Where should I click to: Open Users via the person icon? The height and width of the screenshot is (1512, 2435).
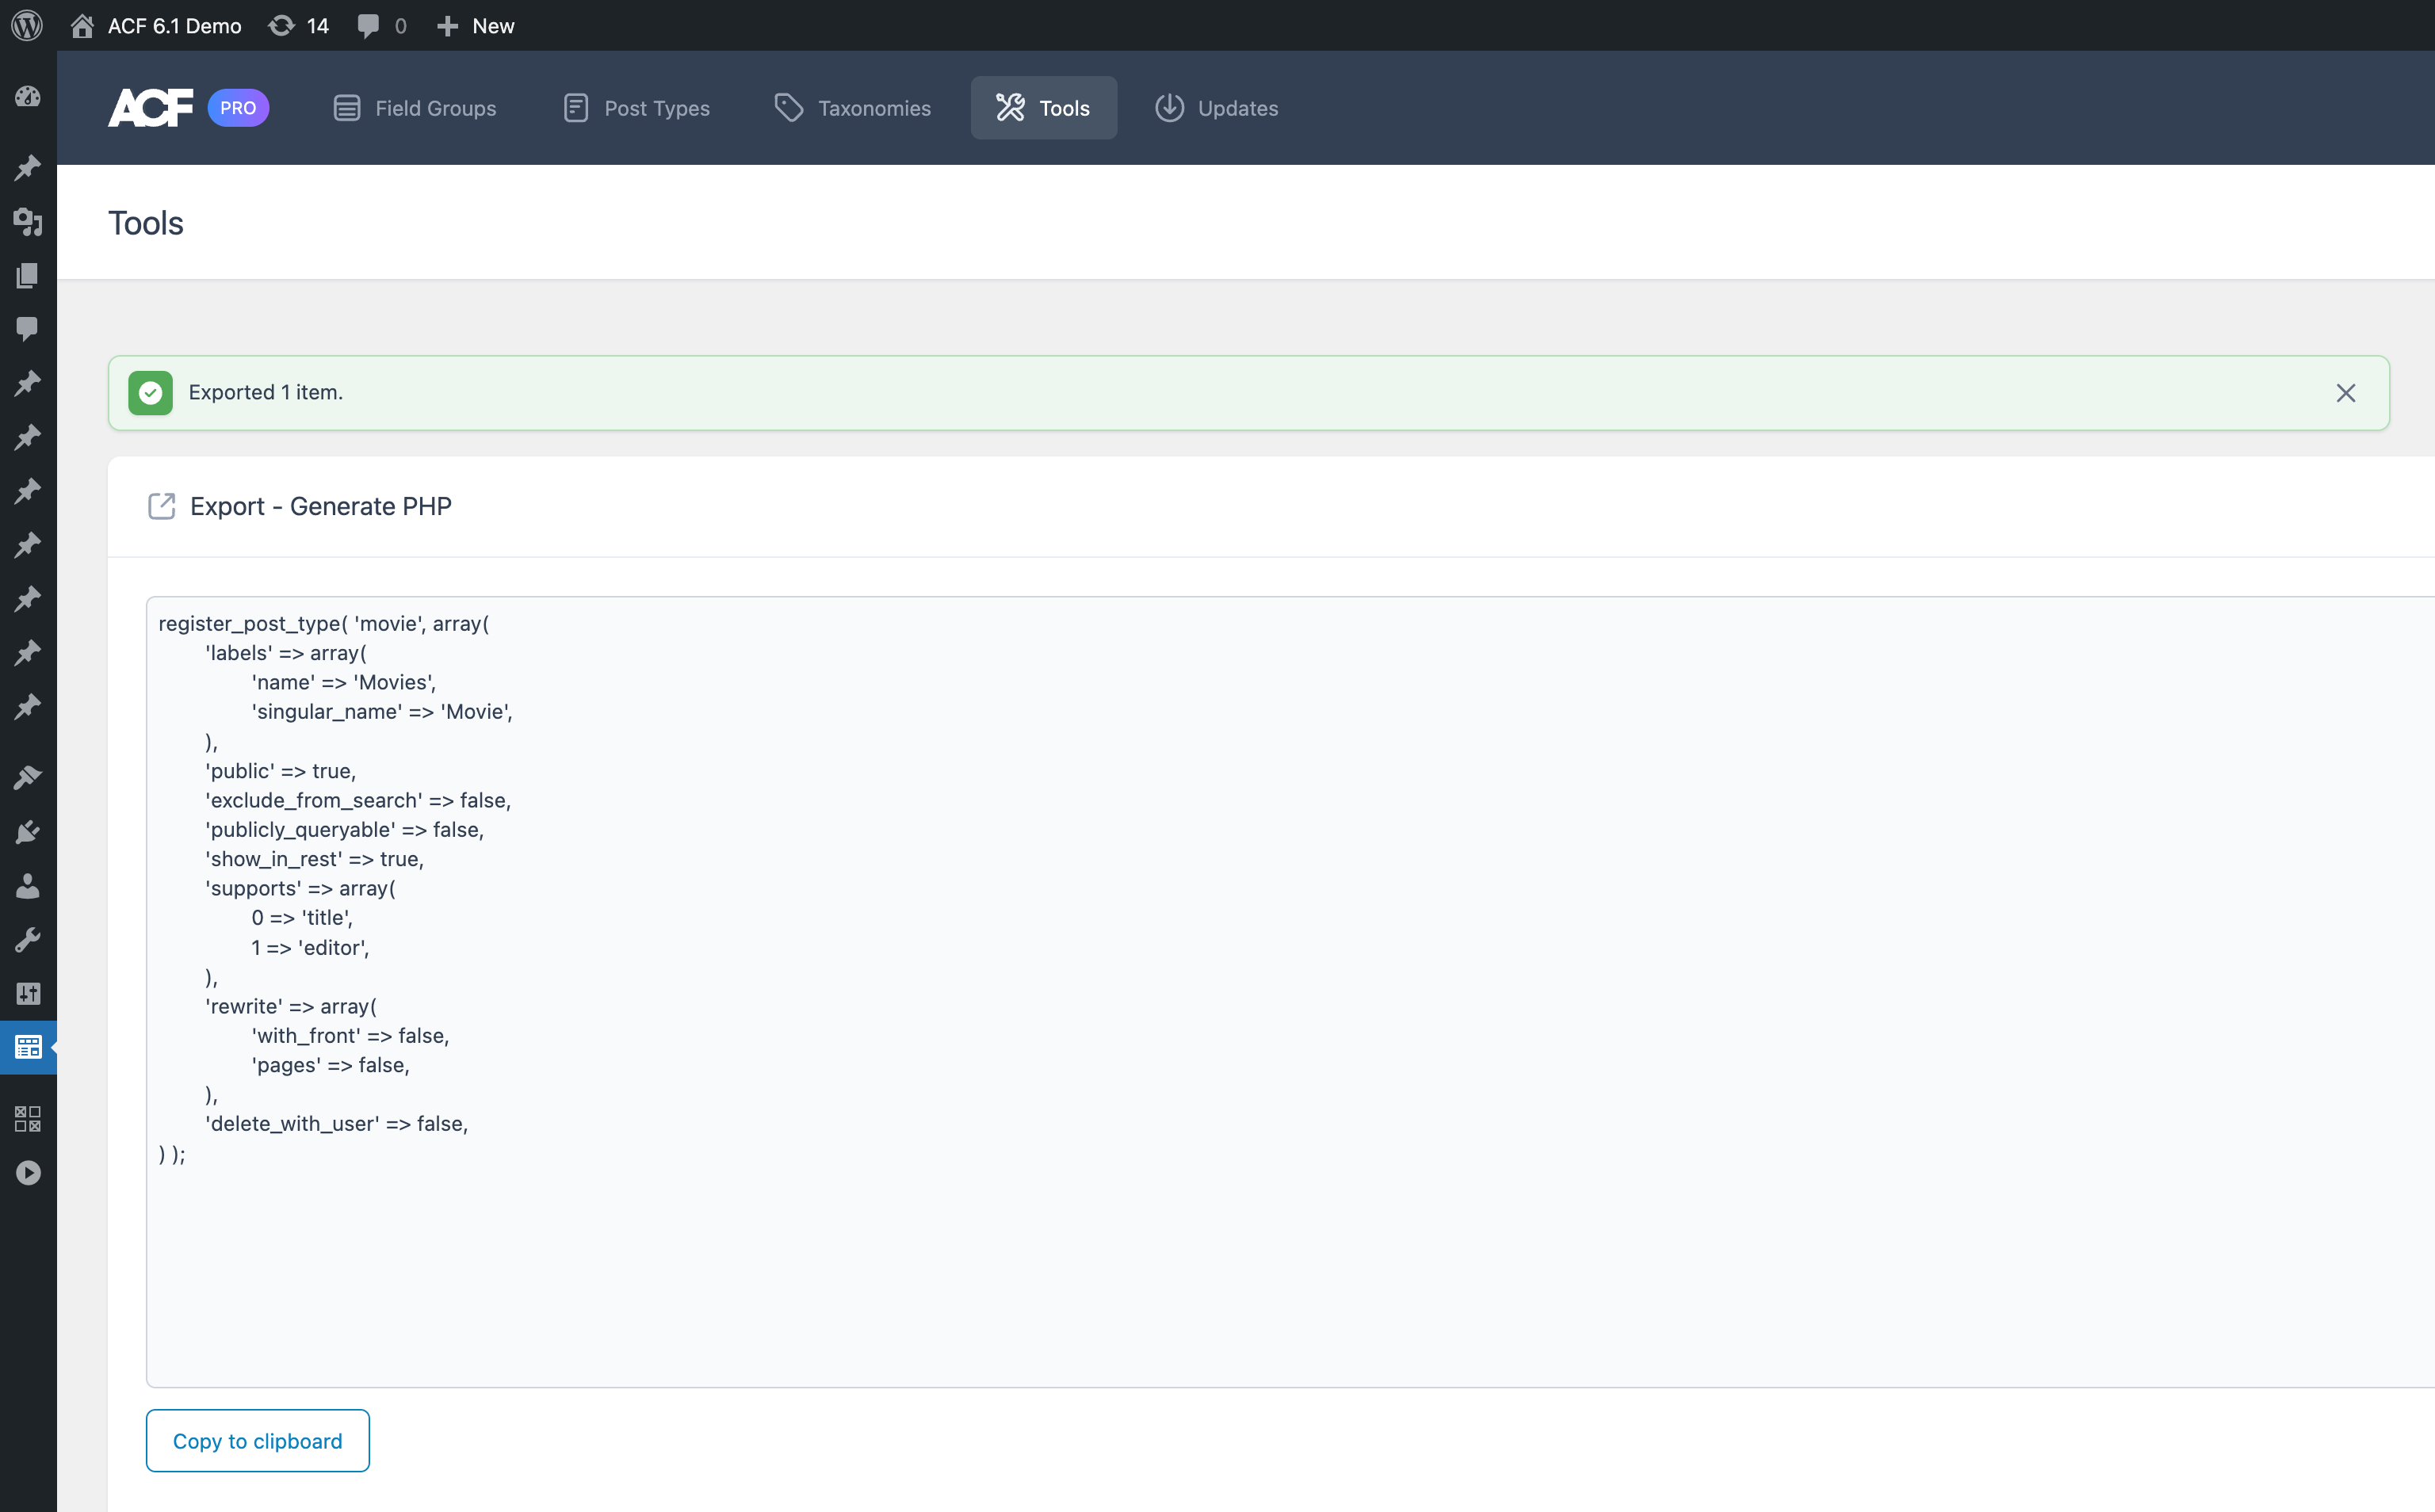(28, 886)
